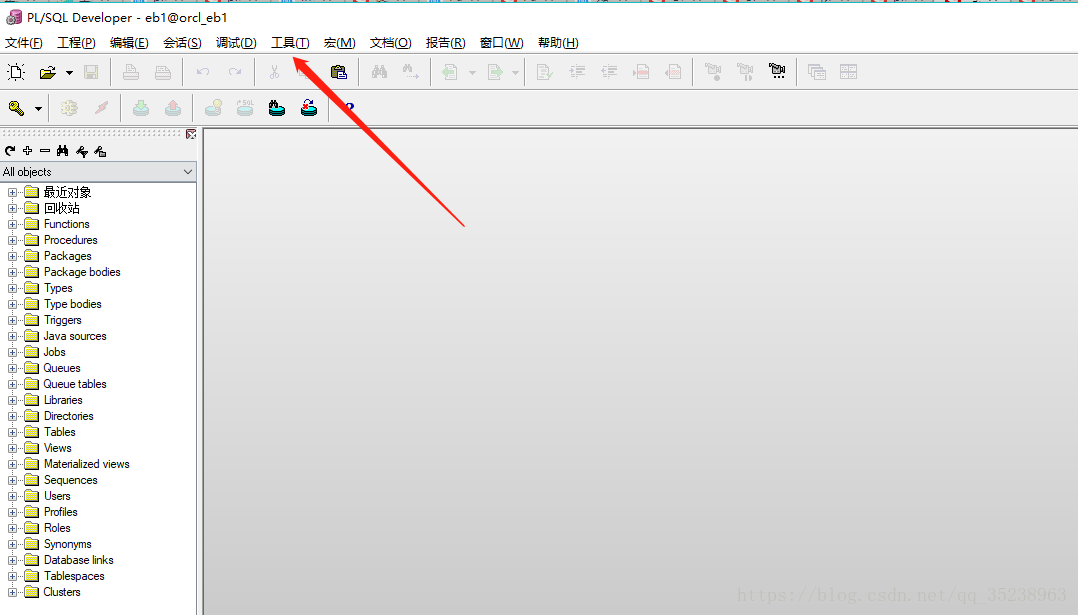Viewport: 1078px width, 615px height.
Task: Expand the Triggers folder node
Action: tap(12, 320)
